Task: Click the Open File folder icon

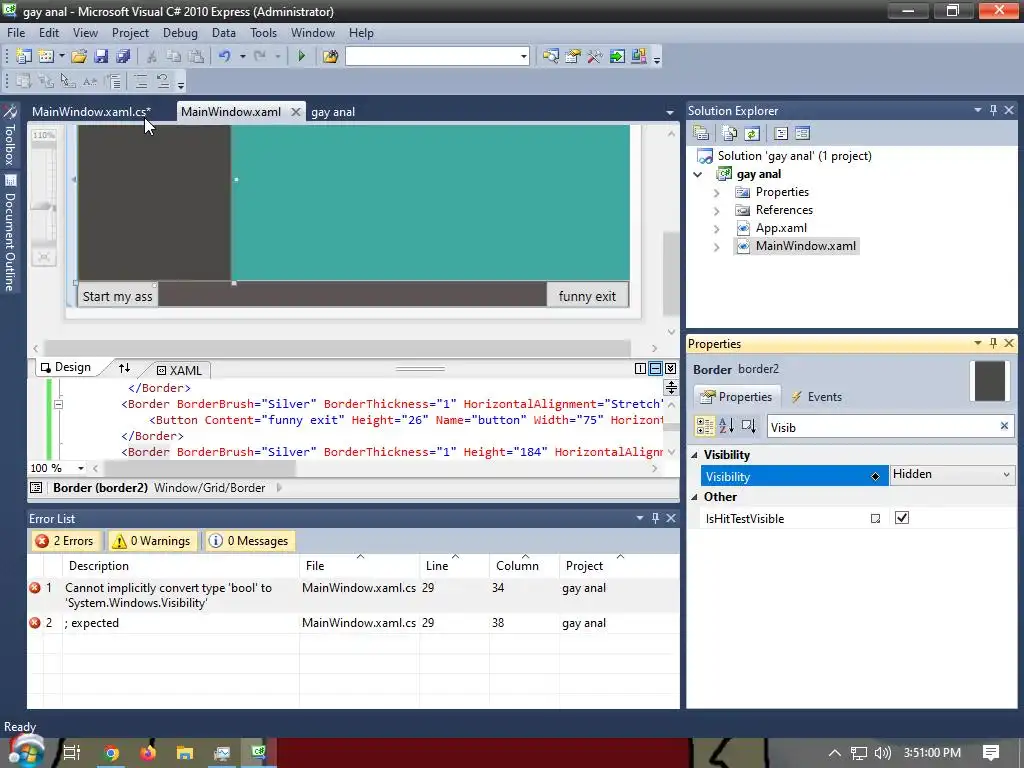Action: (x=79, y=56)
